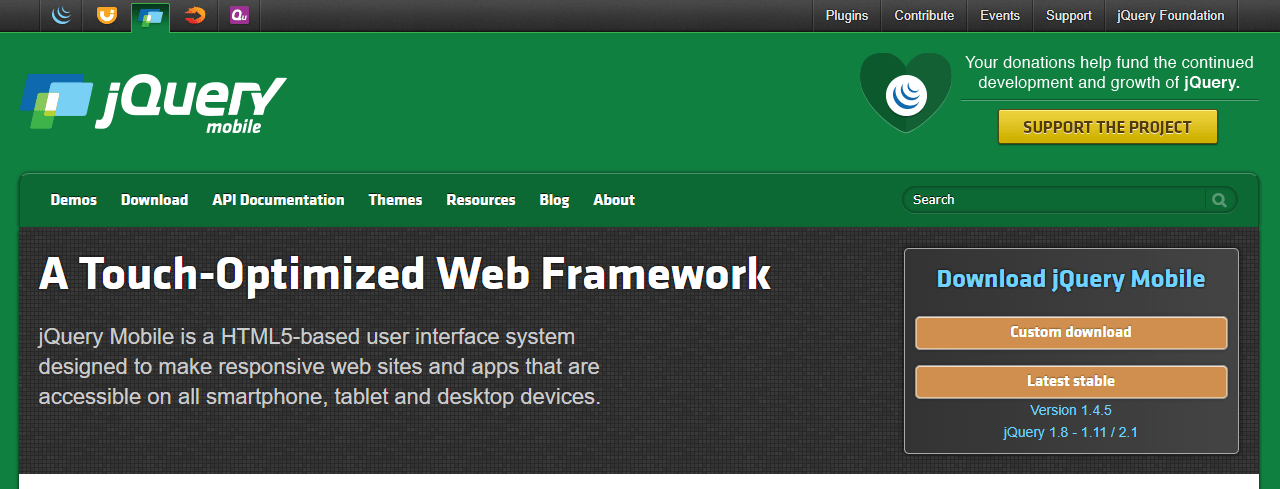The height and width of the screenshot is (489, 1280).
Task: Open the Blog menu item
Action: pos(554,200)
